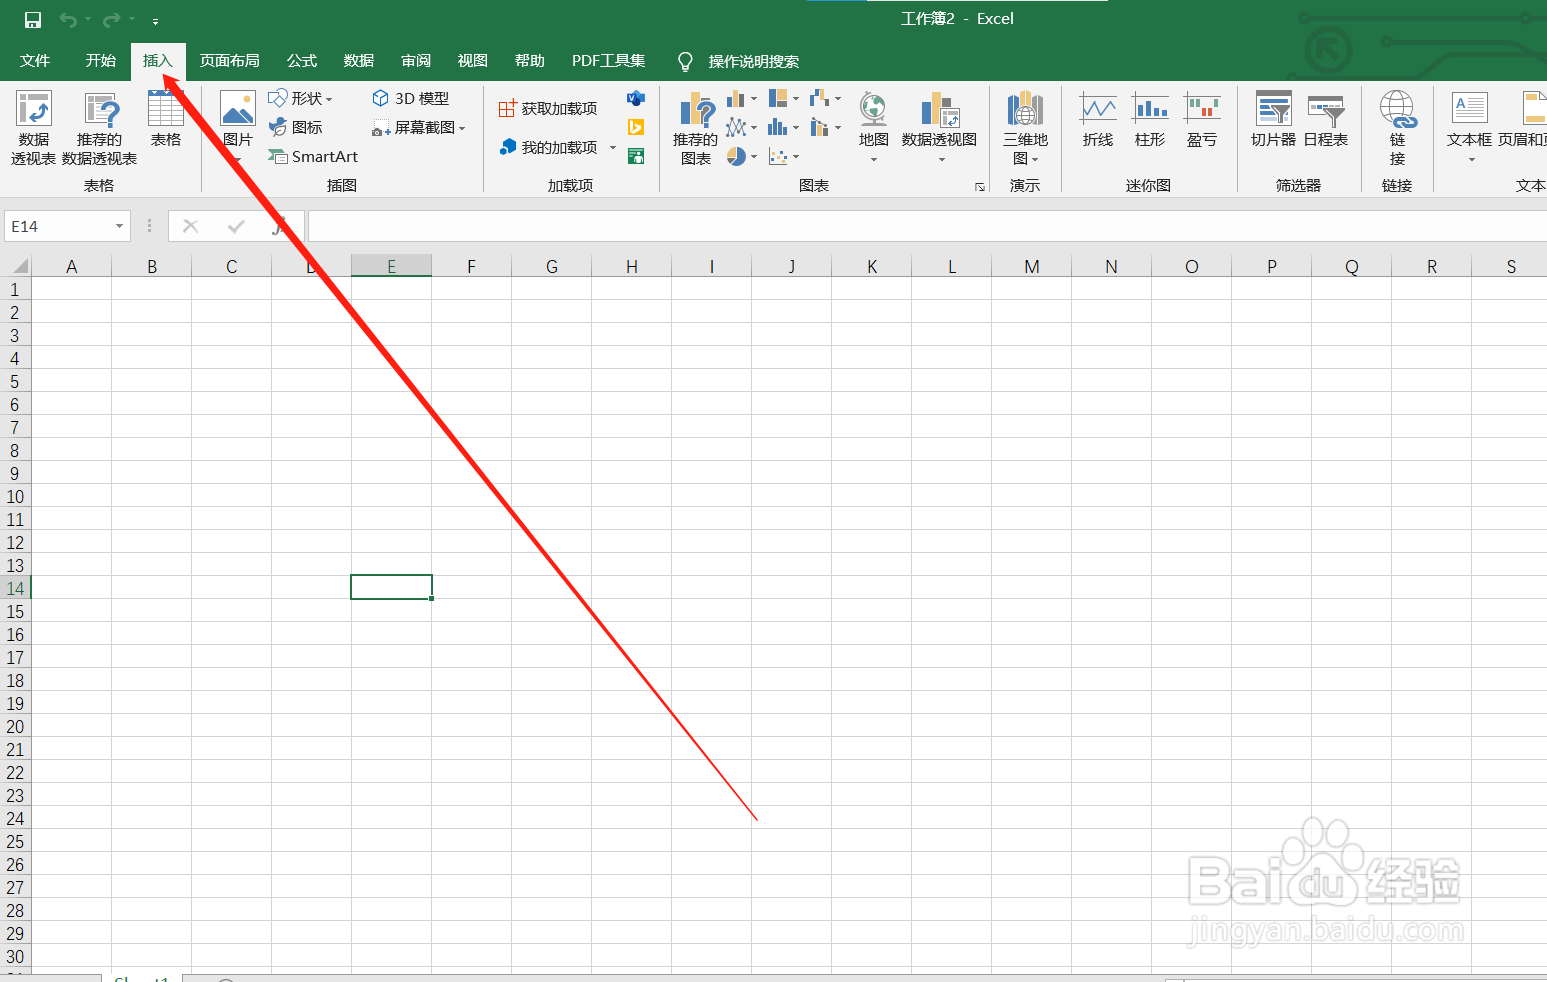Select row header 20
This screenshot has height=982, width=1547.
pos(15,726)
